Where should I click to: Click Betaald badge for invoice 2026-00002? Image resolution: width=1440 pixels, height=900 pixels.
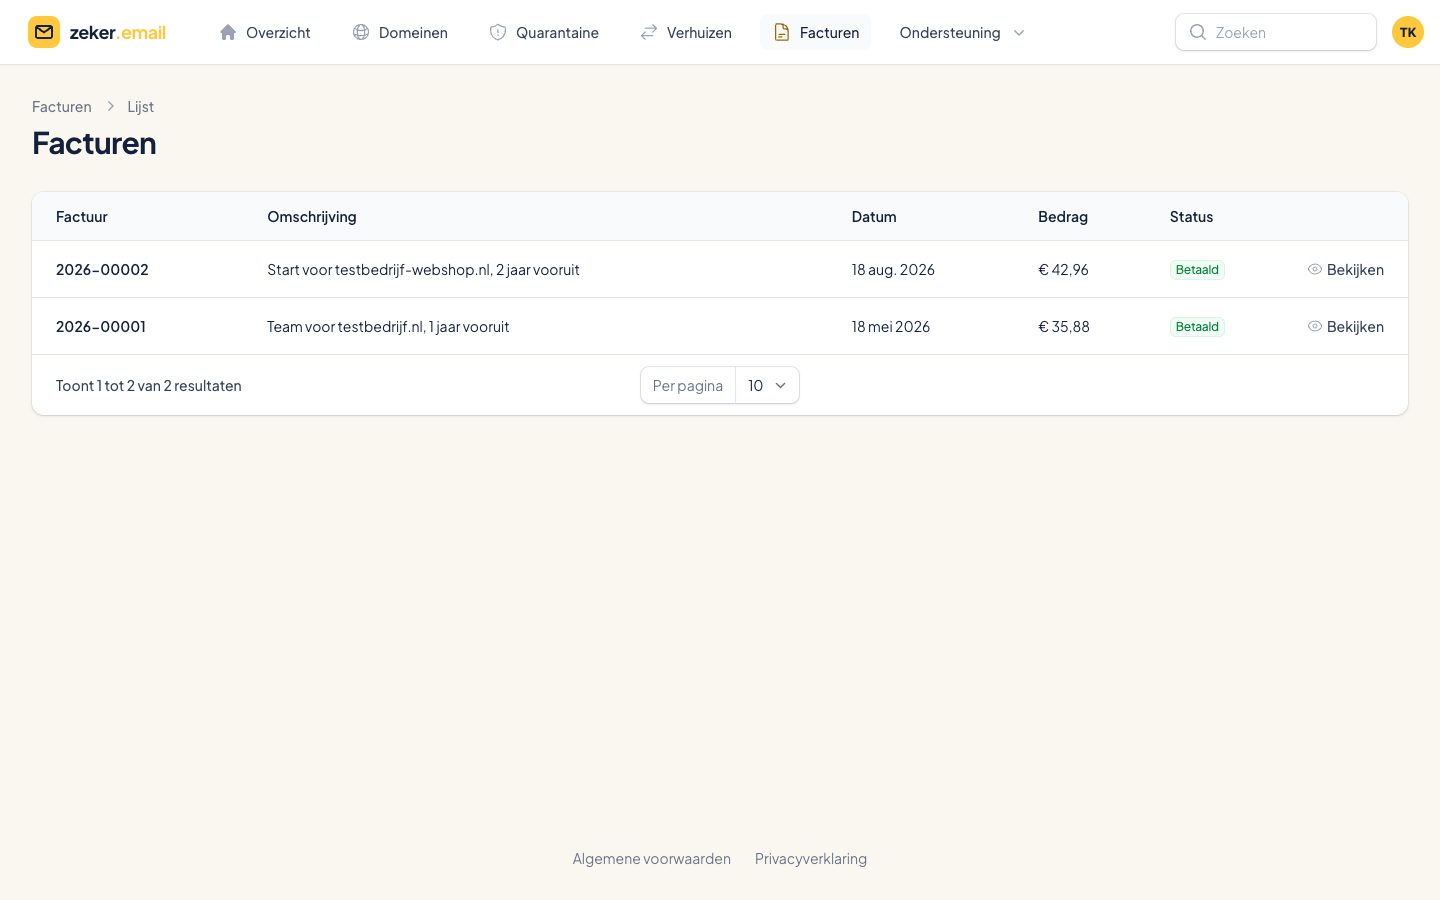1197,269
